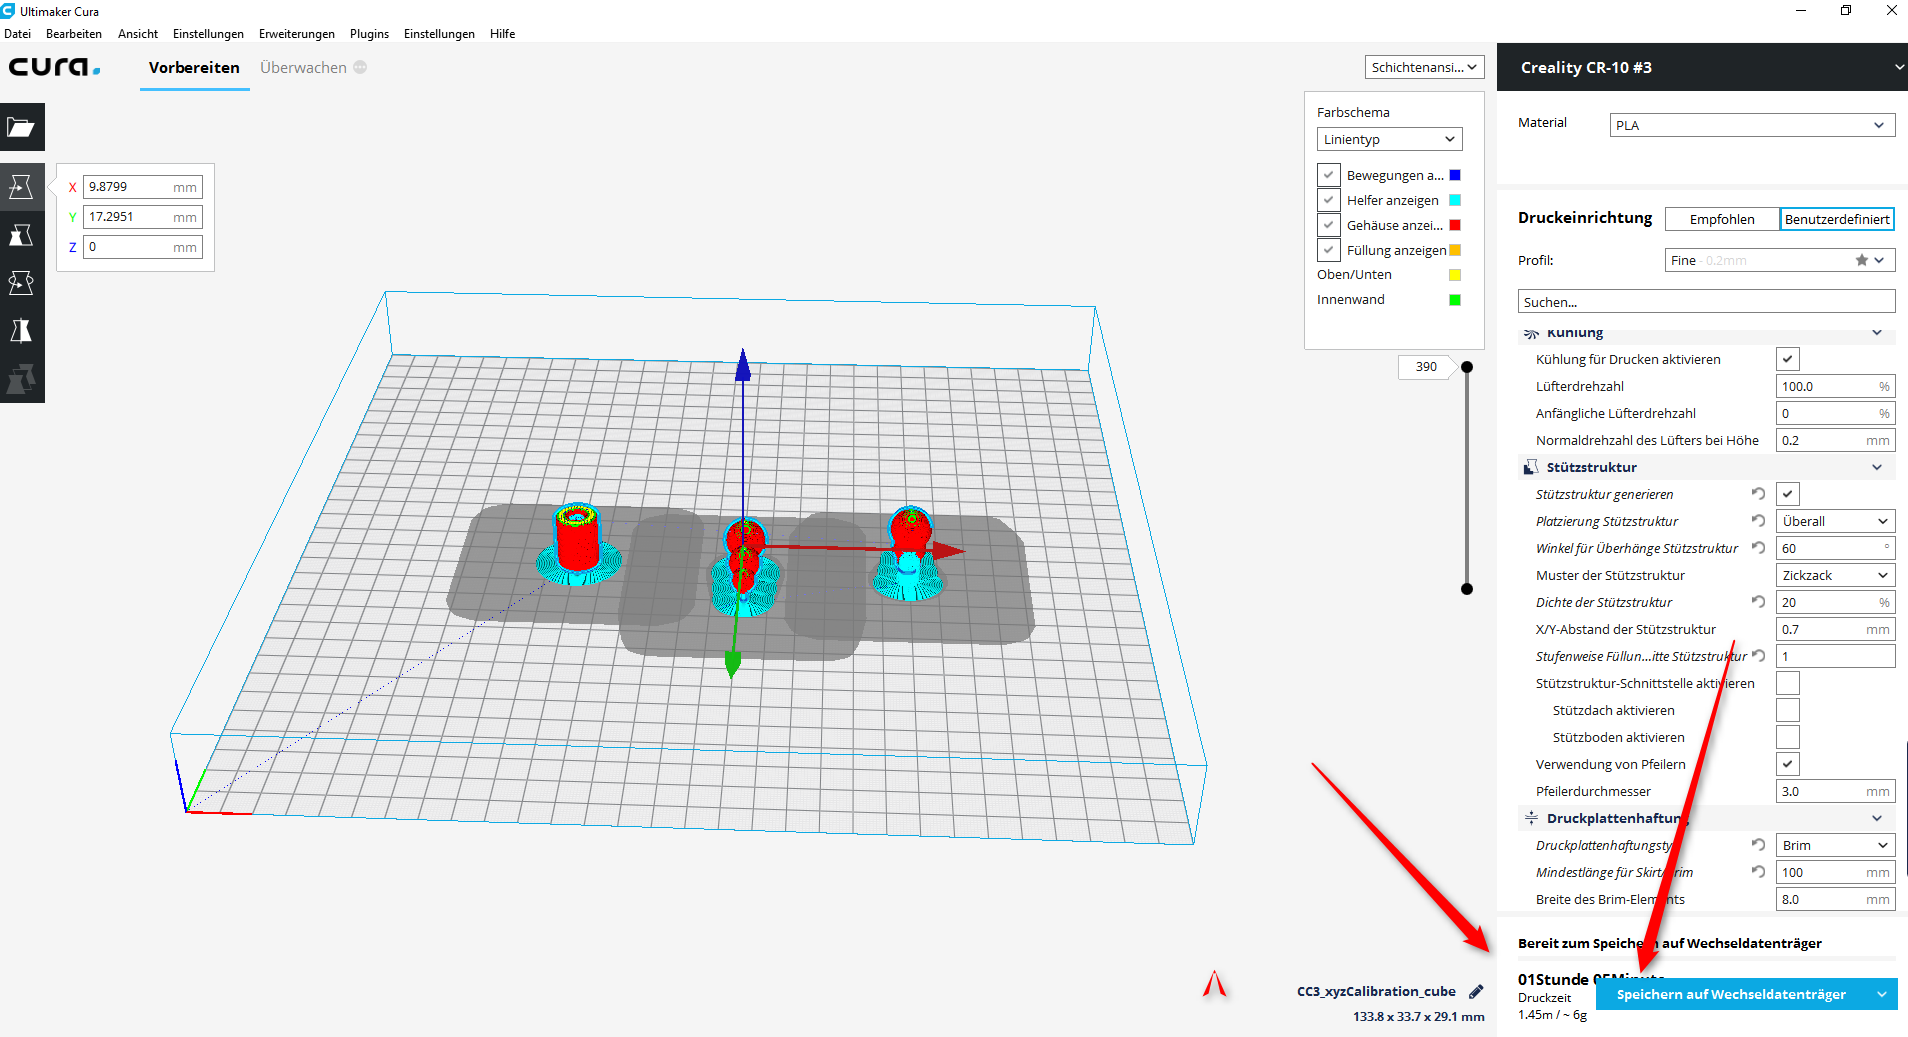This screenshot has height=1037, width=1908.
Task: Reset Stufenweise Füllung Stützstruktur value
Action: click(x=1758, y=656)
